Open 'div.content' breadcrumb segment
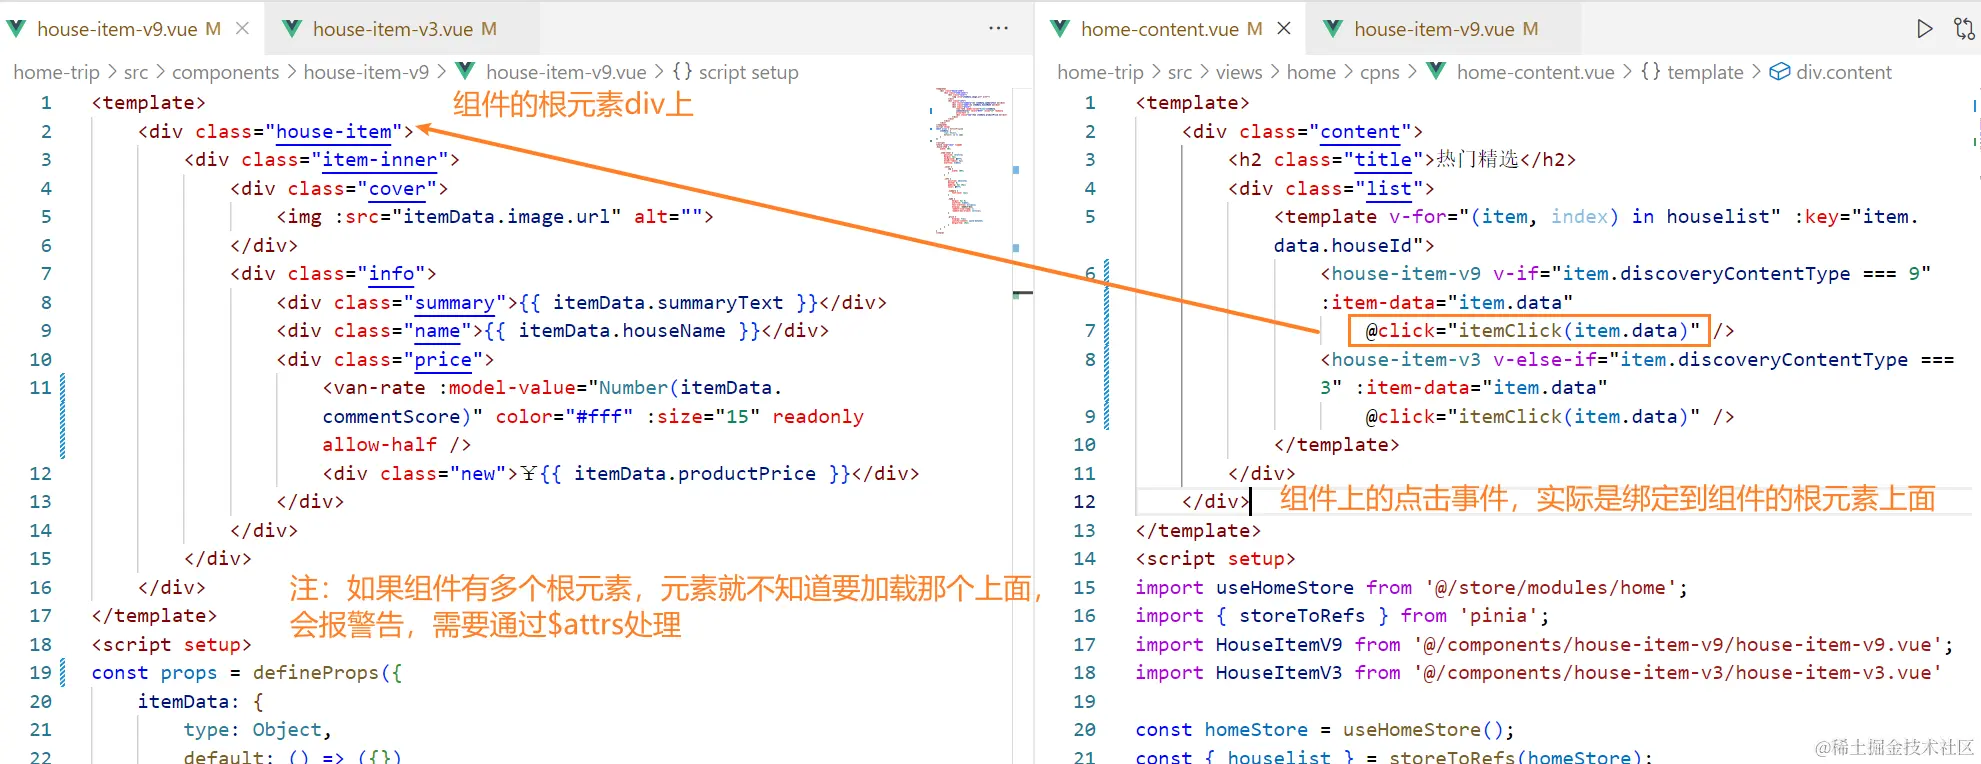 [x=1843, y=72]
